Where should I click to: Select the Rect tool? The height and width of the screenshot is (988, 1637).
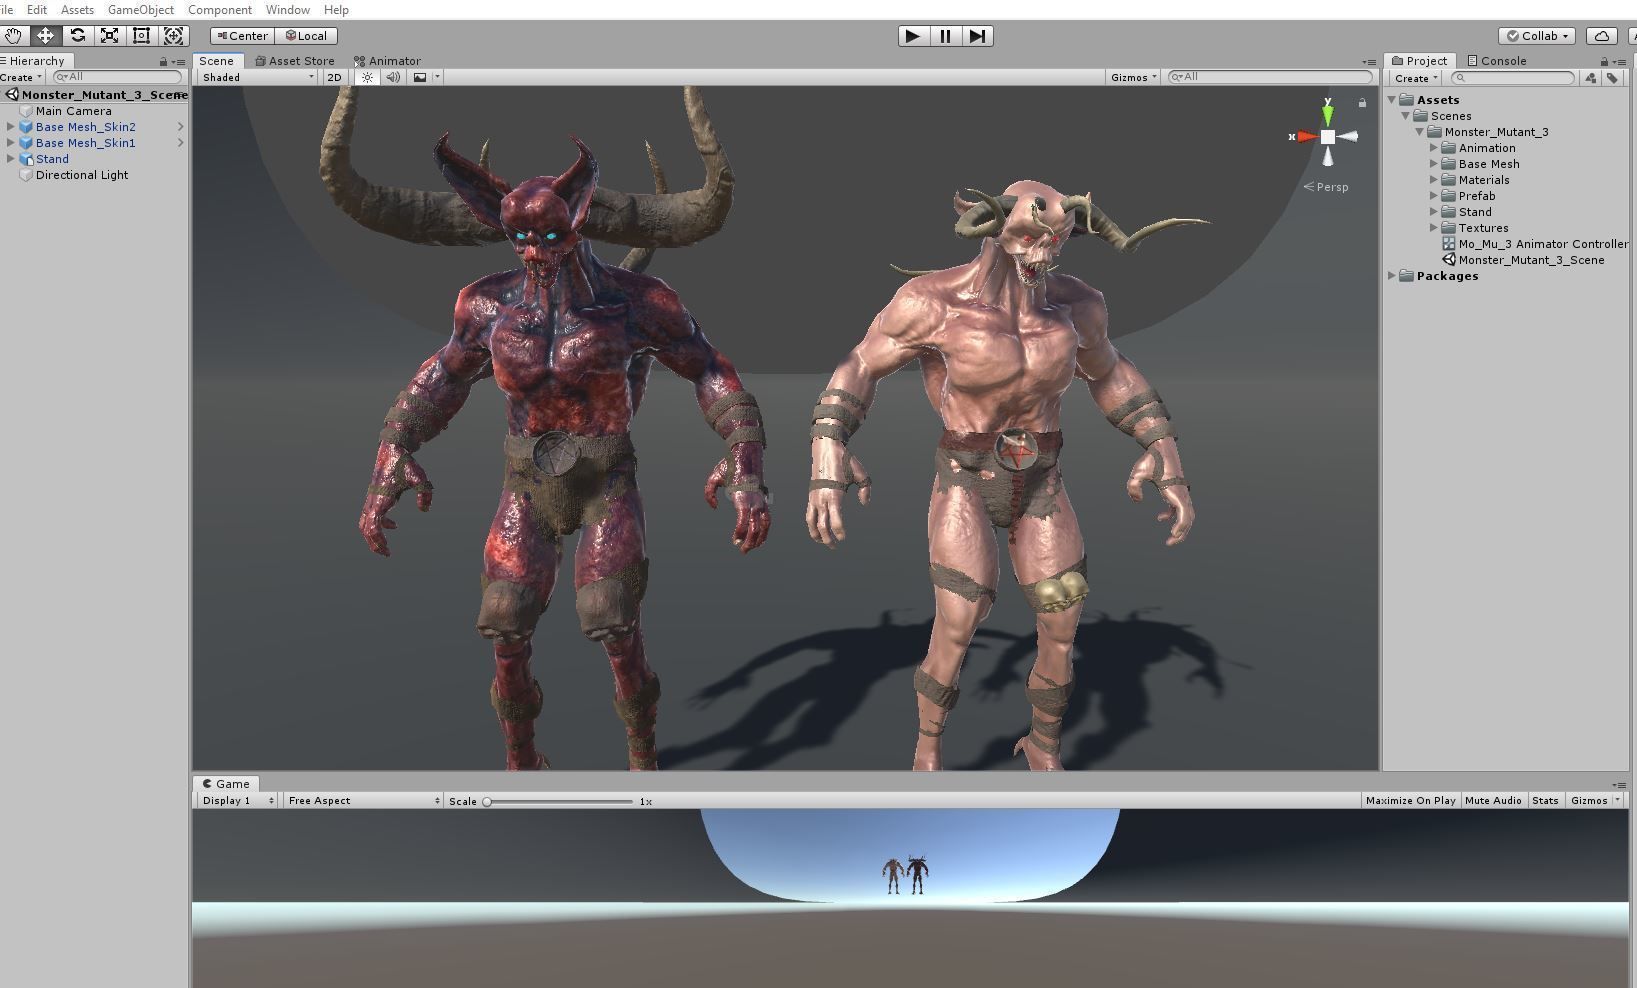pyautogui.click(x=141, y=35)
